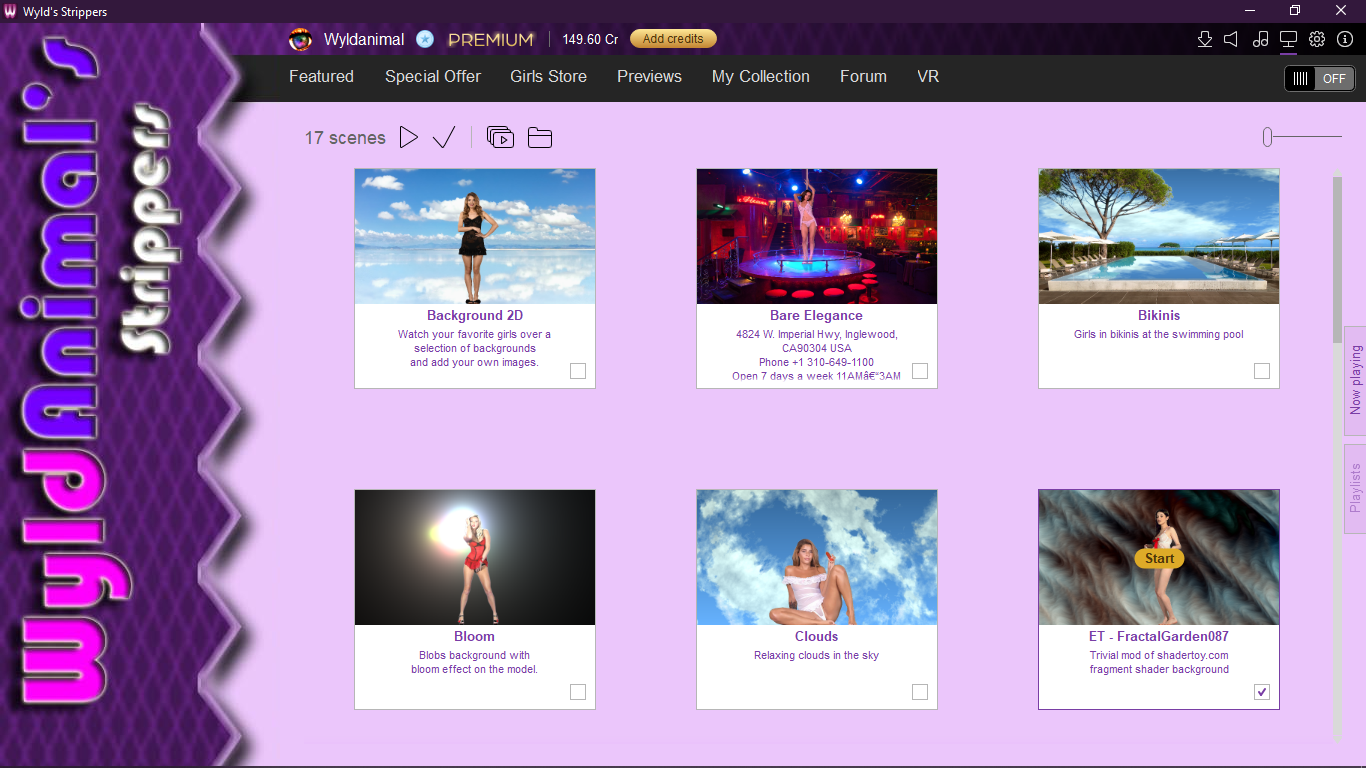The height and width of the screenshot is (768, 1366).
Task: Open the scenes folder icon
Action: coord(540,138)
